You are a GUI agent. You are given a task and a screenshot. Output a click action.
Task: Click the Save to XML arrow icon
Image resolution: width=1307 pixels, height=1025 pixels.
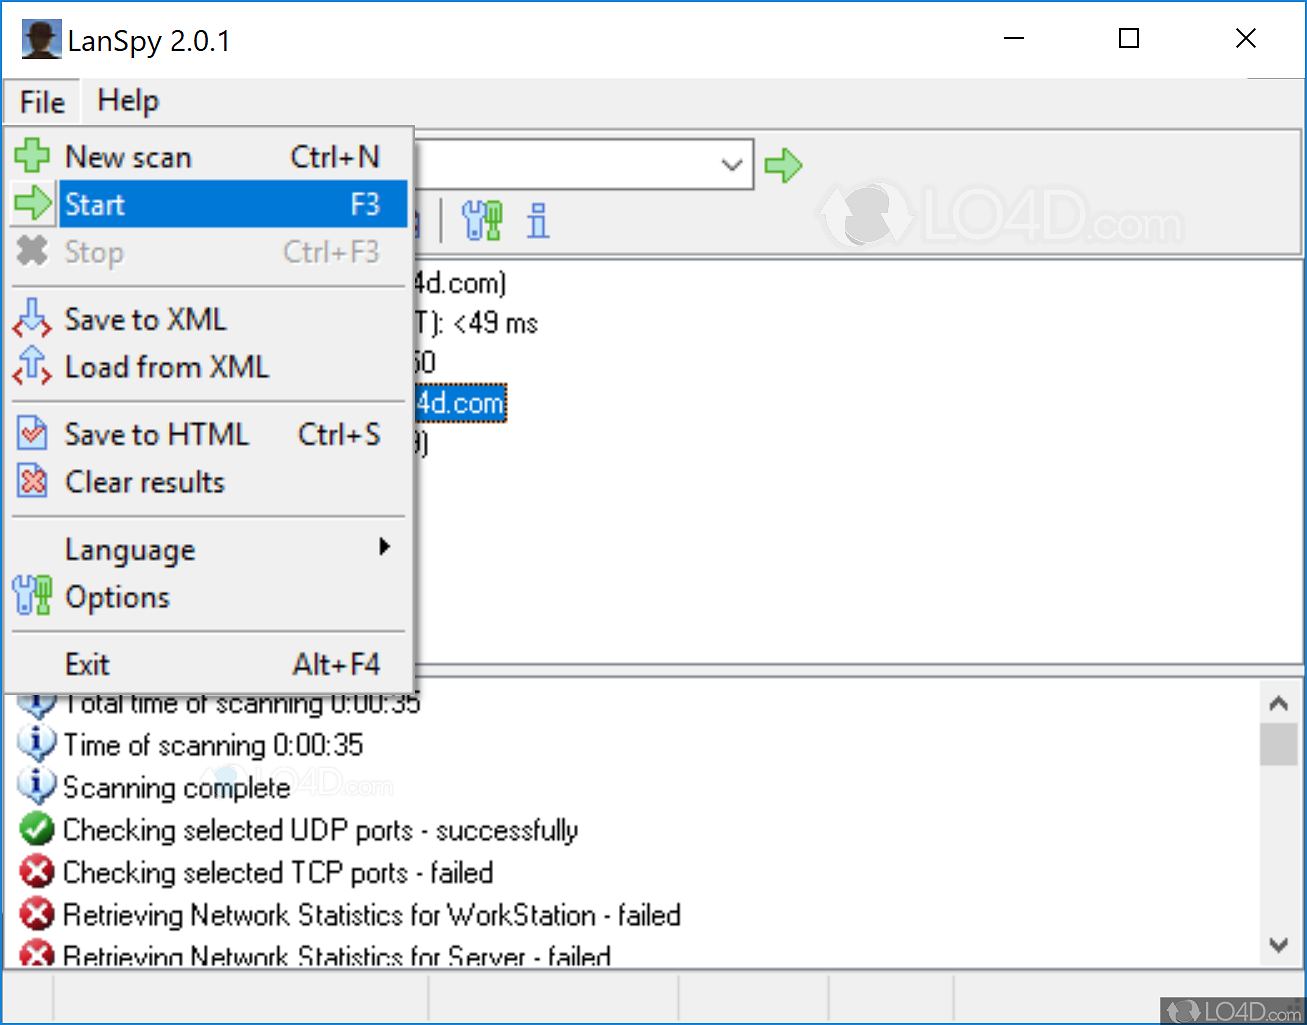click(32, 318)
